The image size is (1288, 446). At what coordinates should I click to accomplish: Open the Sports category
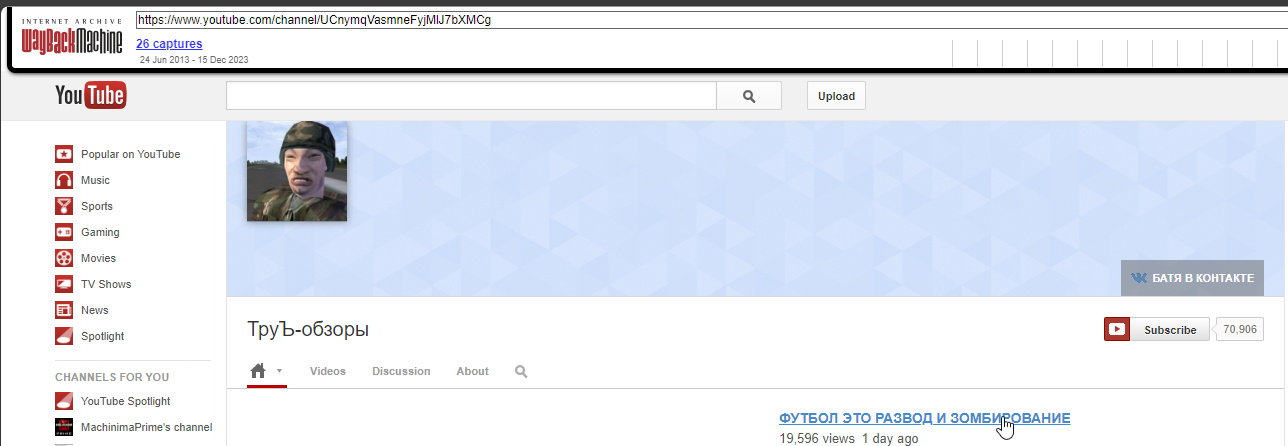97,206
